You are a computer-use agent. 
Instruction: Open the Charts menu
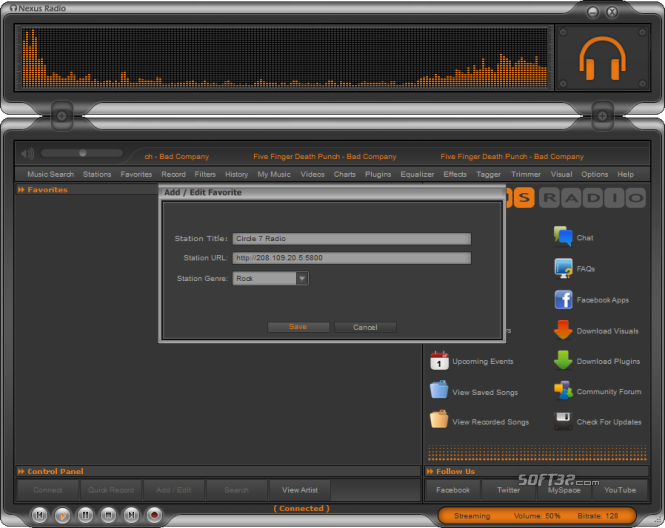tap(345, 174)
